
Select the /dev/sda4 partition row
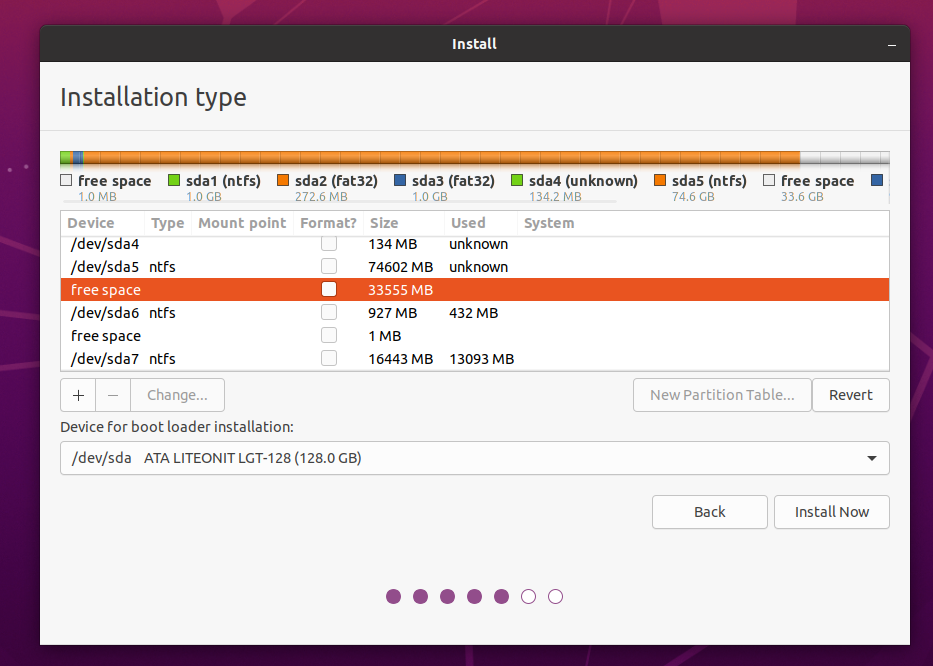[475, 243]
